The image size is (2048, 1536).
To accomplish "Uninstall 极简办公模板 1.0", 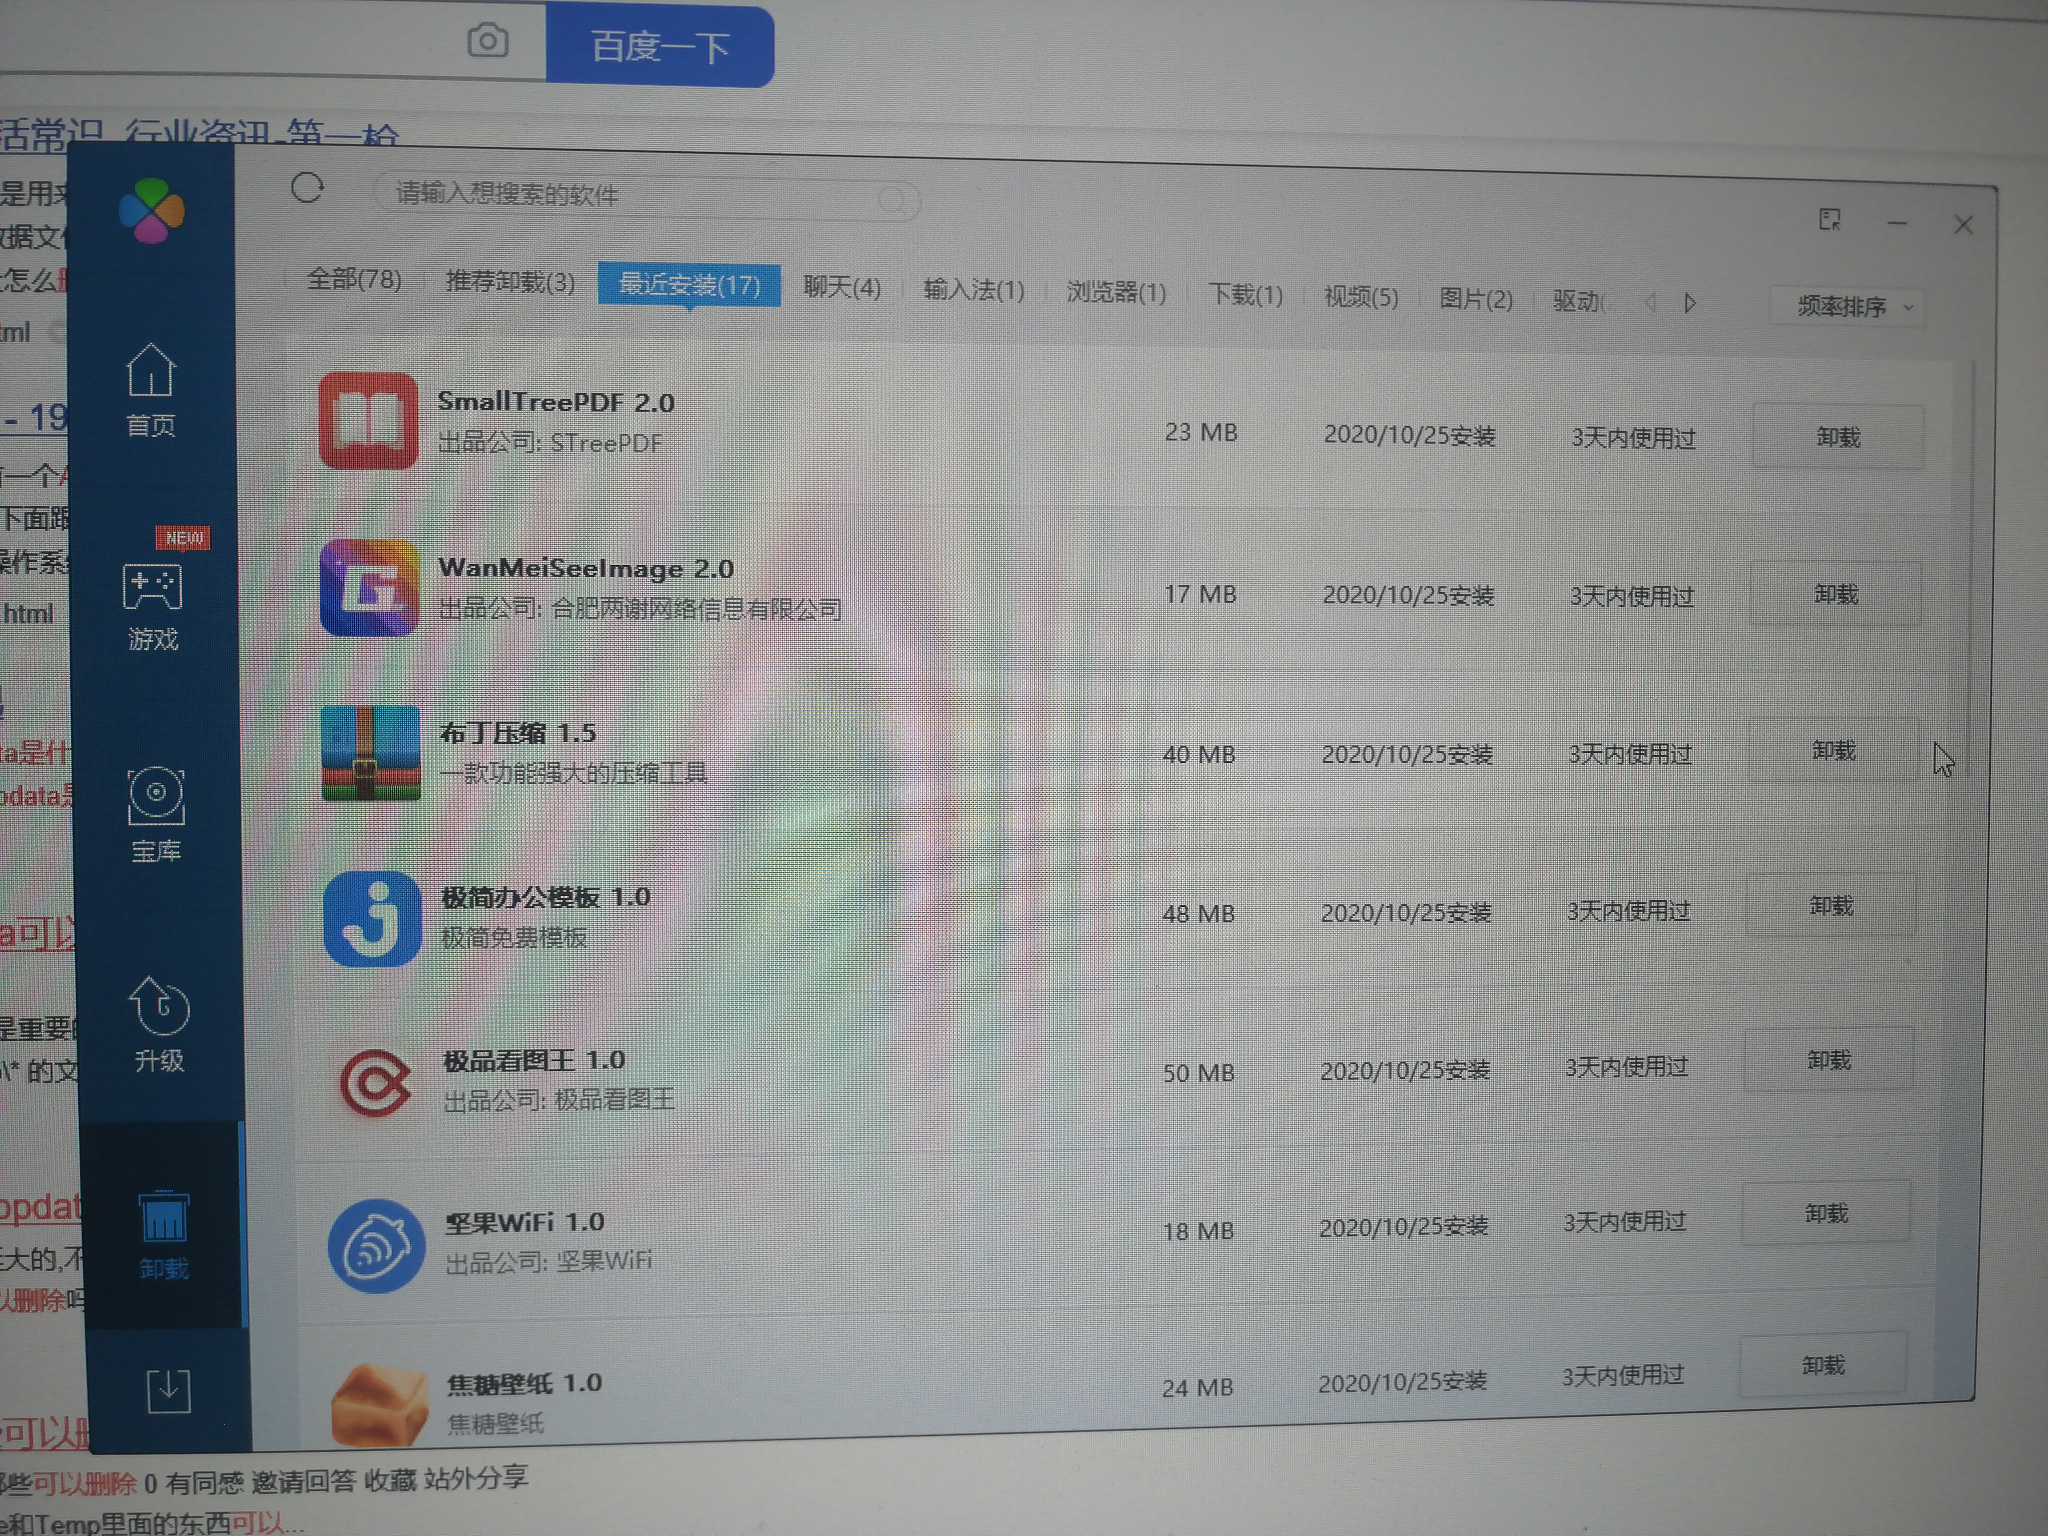I will [x=1831, y=906].
